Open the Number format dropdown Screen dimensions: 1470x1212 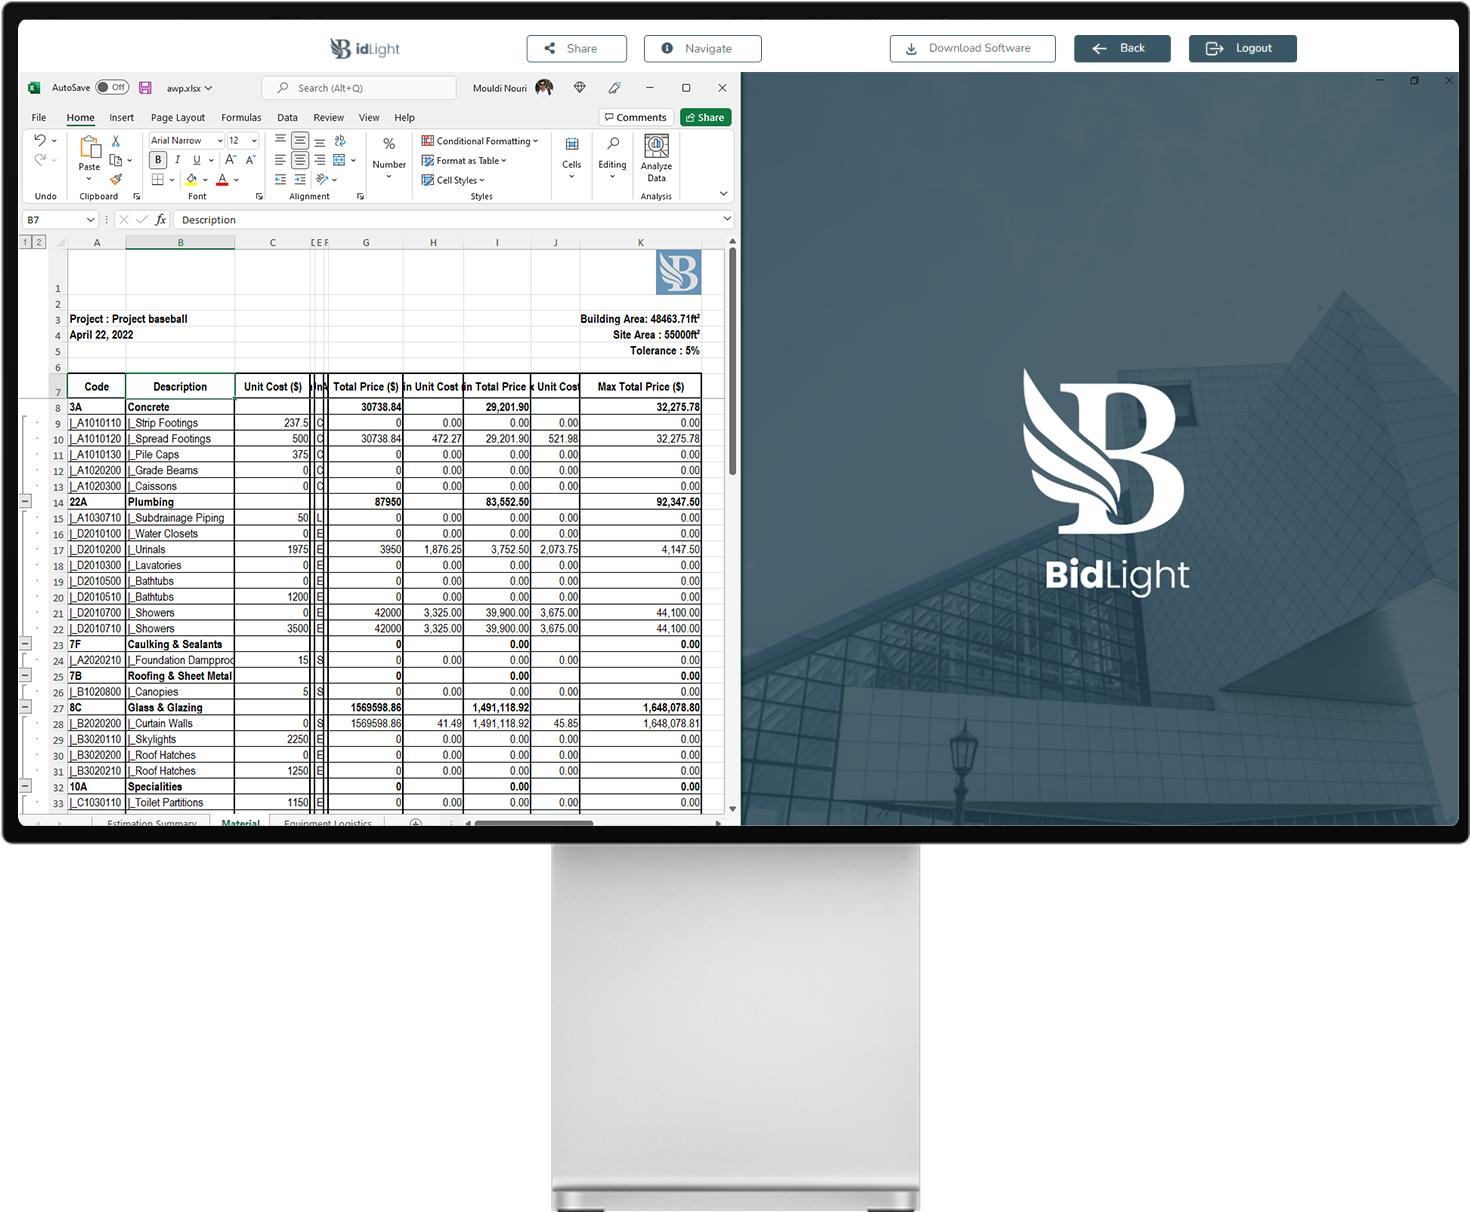[389, 159]
